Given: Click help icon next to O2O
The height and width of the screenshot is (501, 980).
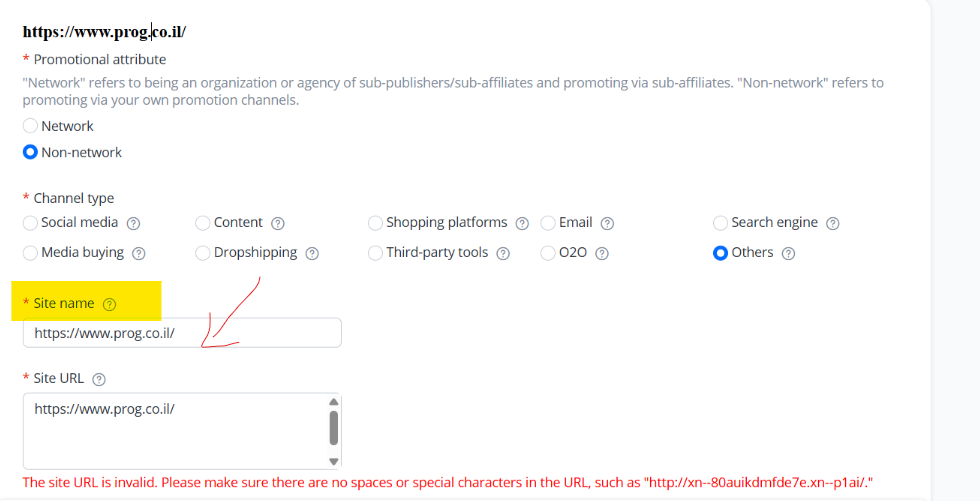Looking at the screenshot, I should tap(602, 254).
